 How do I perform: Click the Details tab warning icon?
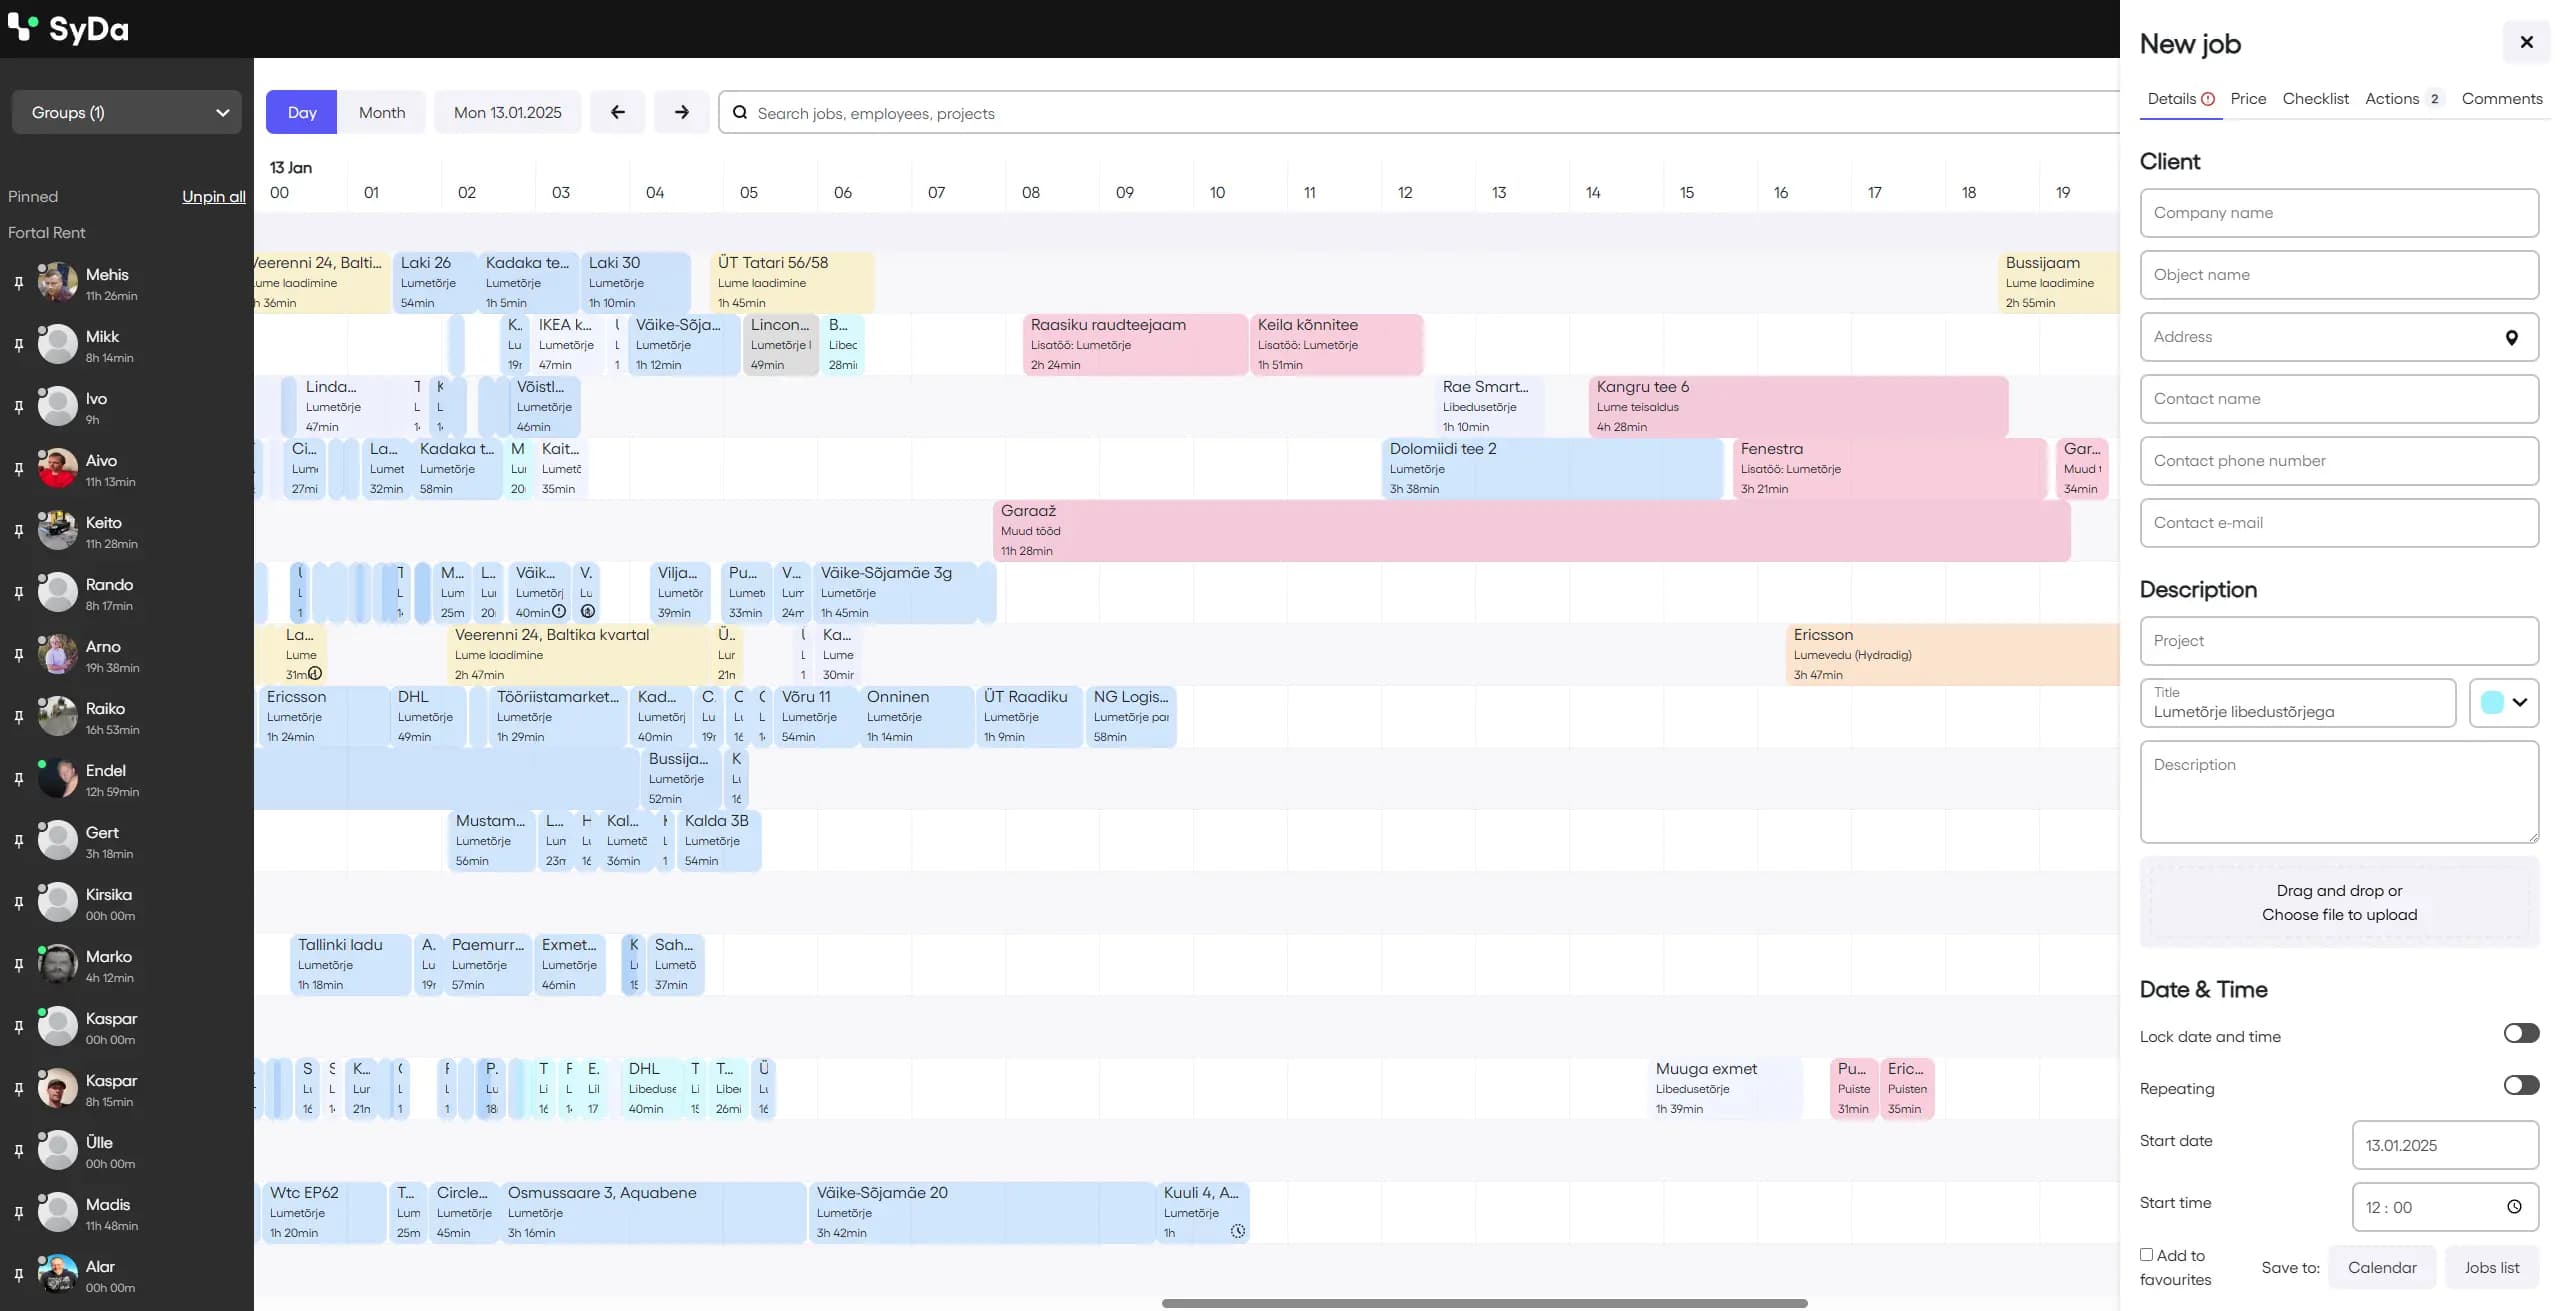[2208, 99]
